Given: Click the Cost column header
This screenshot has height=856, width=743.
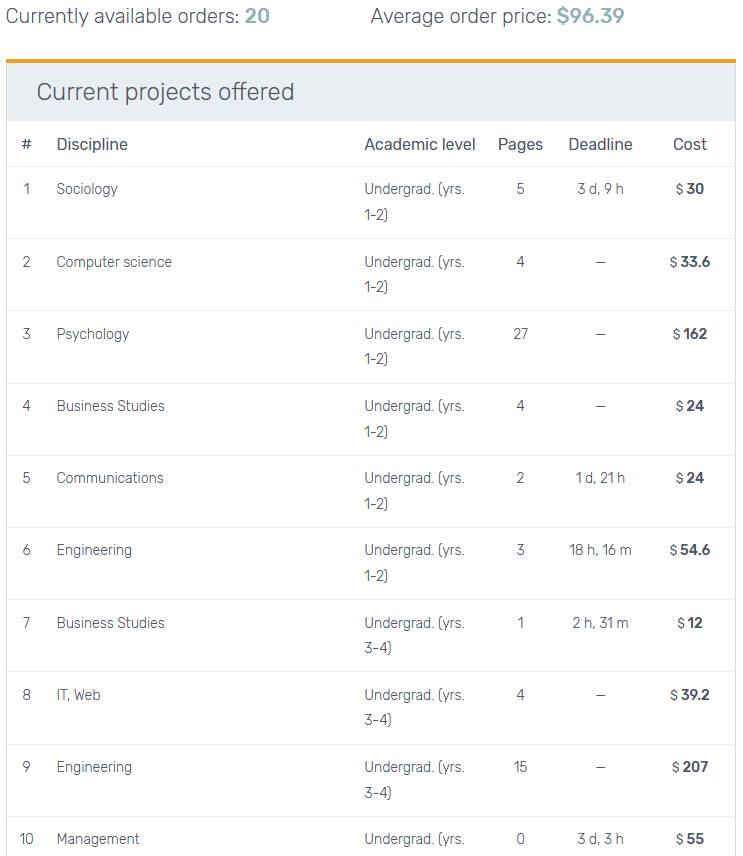Looking at the screenshot, I should click(x=690, y=144).
